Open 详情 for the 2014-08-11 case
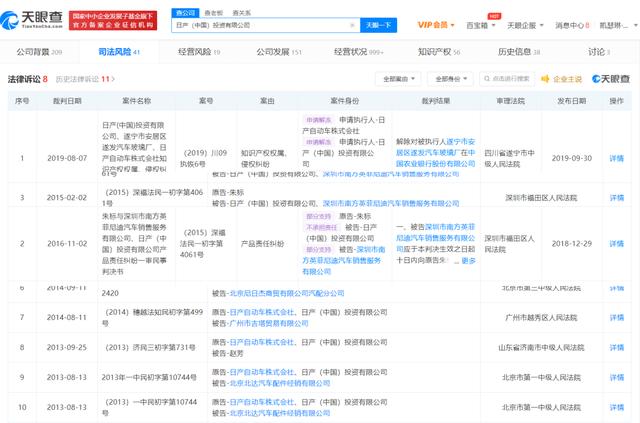The height and width of the screenshot is (423, 640). click(616, 317)
